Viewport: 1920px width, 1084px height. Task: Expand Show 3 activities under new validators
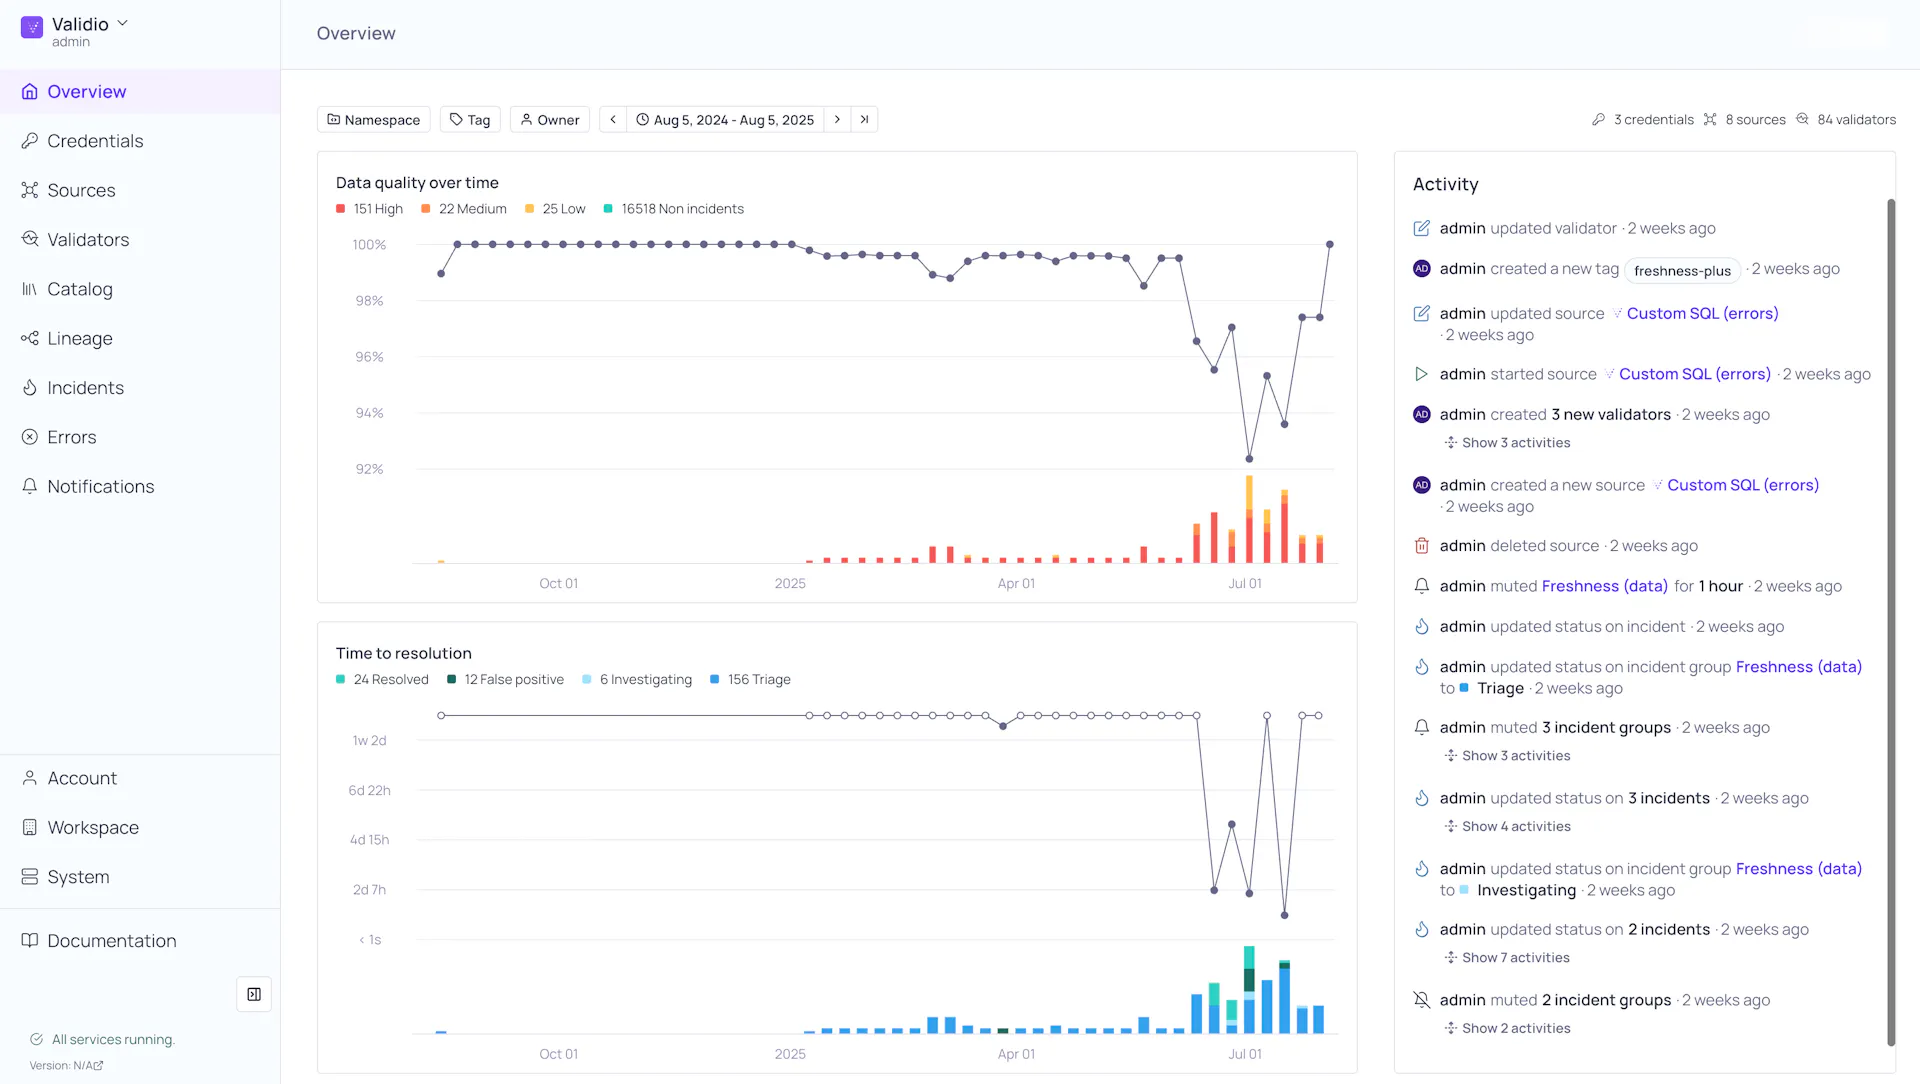coord(1507,443)
